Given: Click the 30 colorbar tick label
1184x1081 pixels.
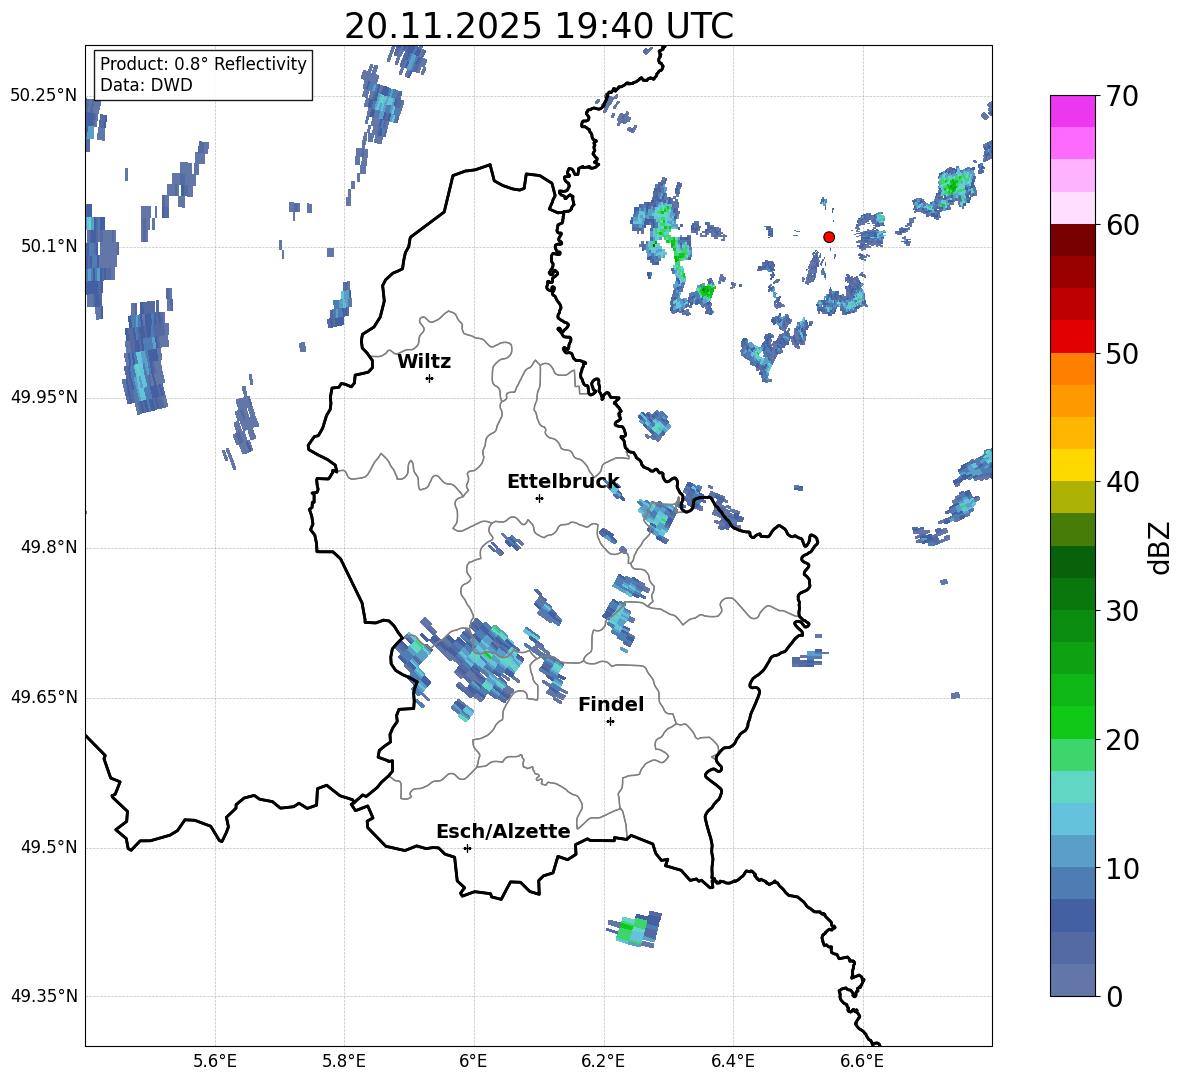Looking at the screenshot, I should pos(1121,611).
